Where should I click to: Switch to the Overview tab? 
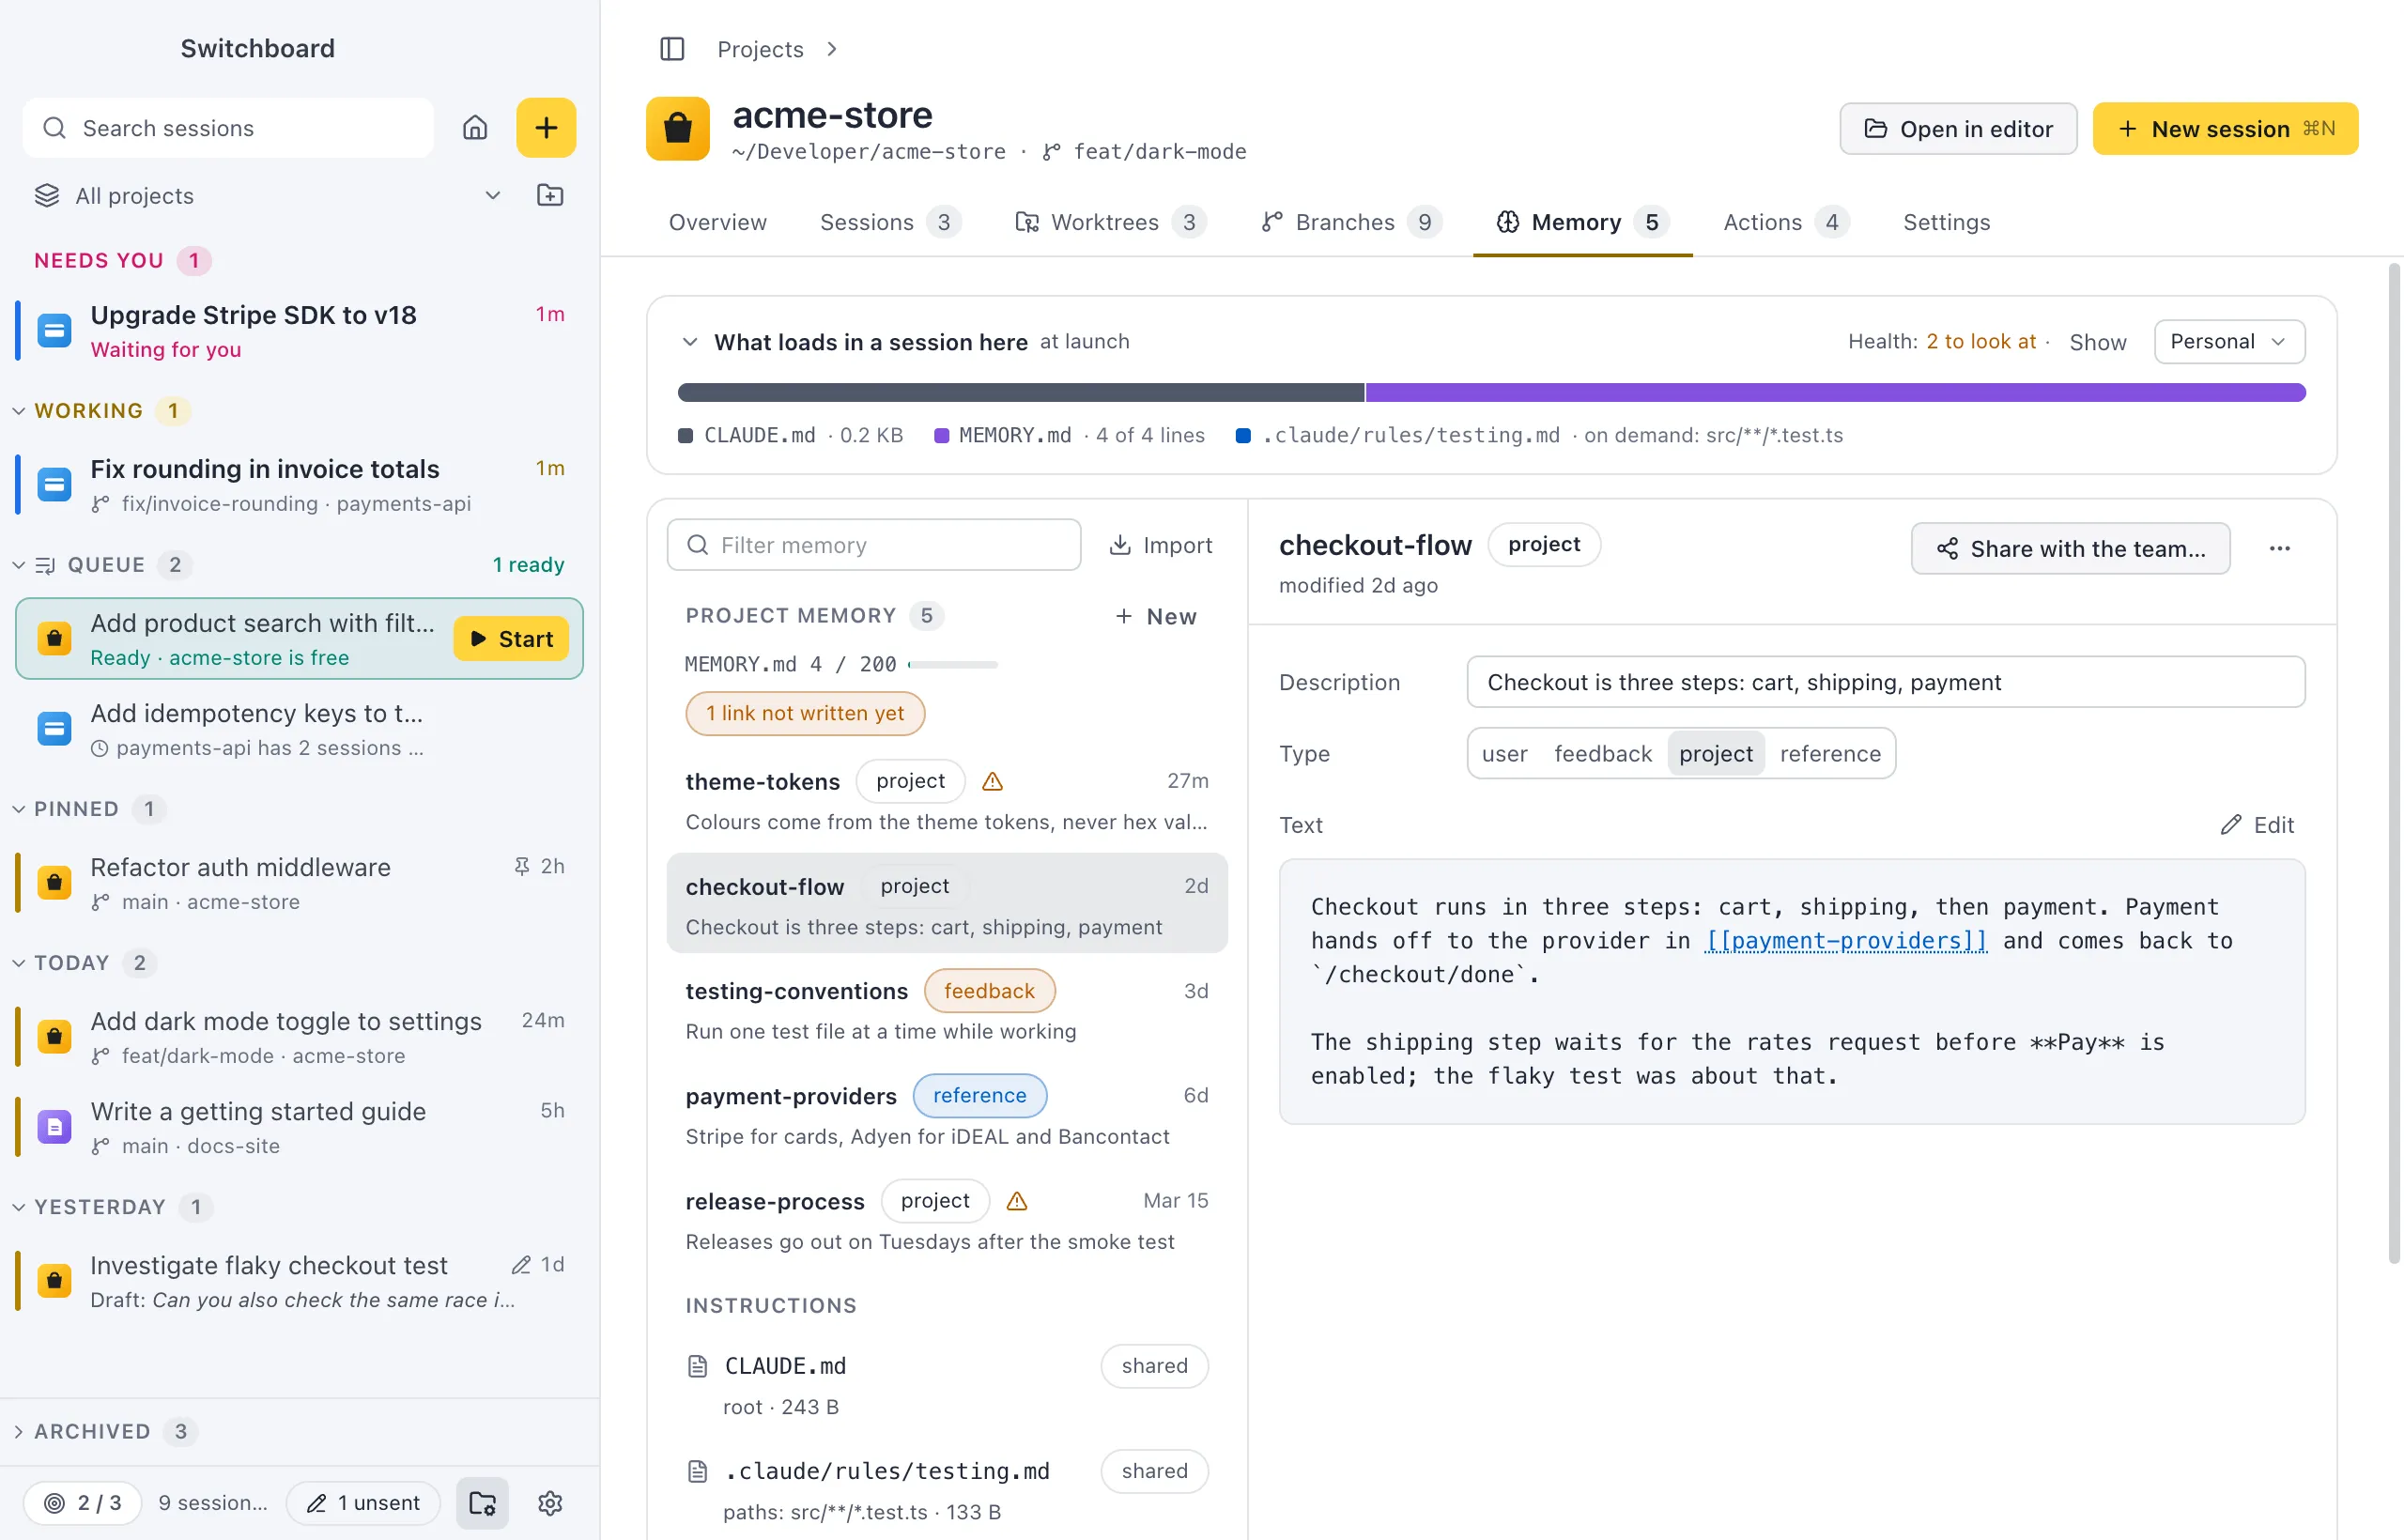(718, 222)
